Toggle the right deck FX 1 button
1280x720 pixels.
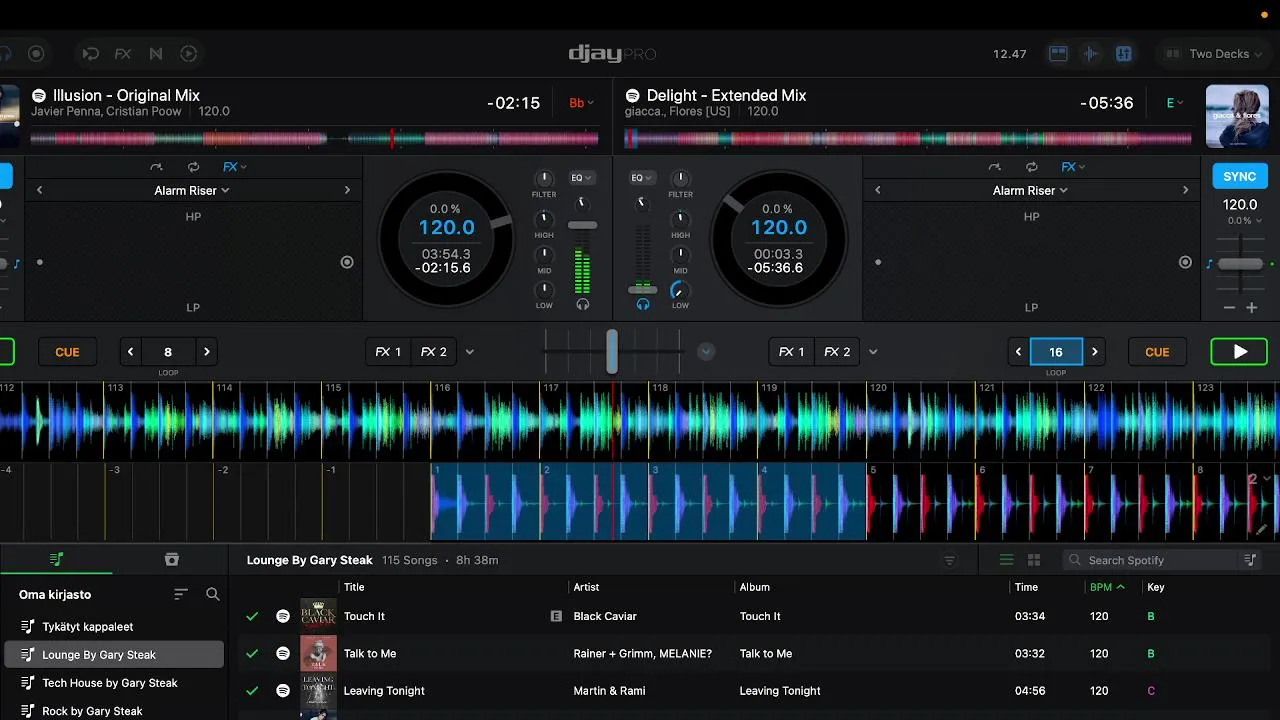tap(791, 352)
